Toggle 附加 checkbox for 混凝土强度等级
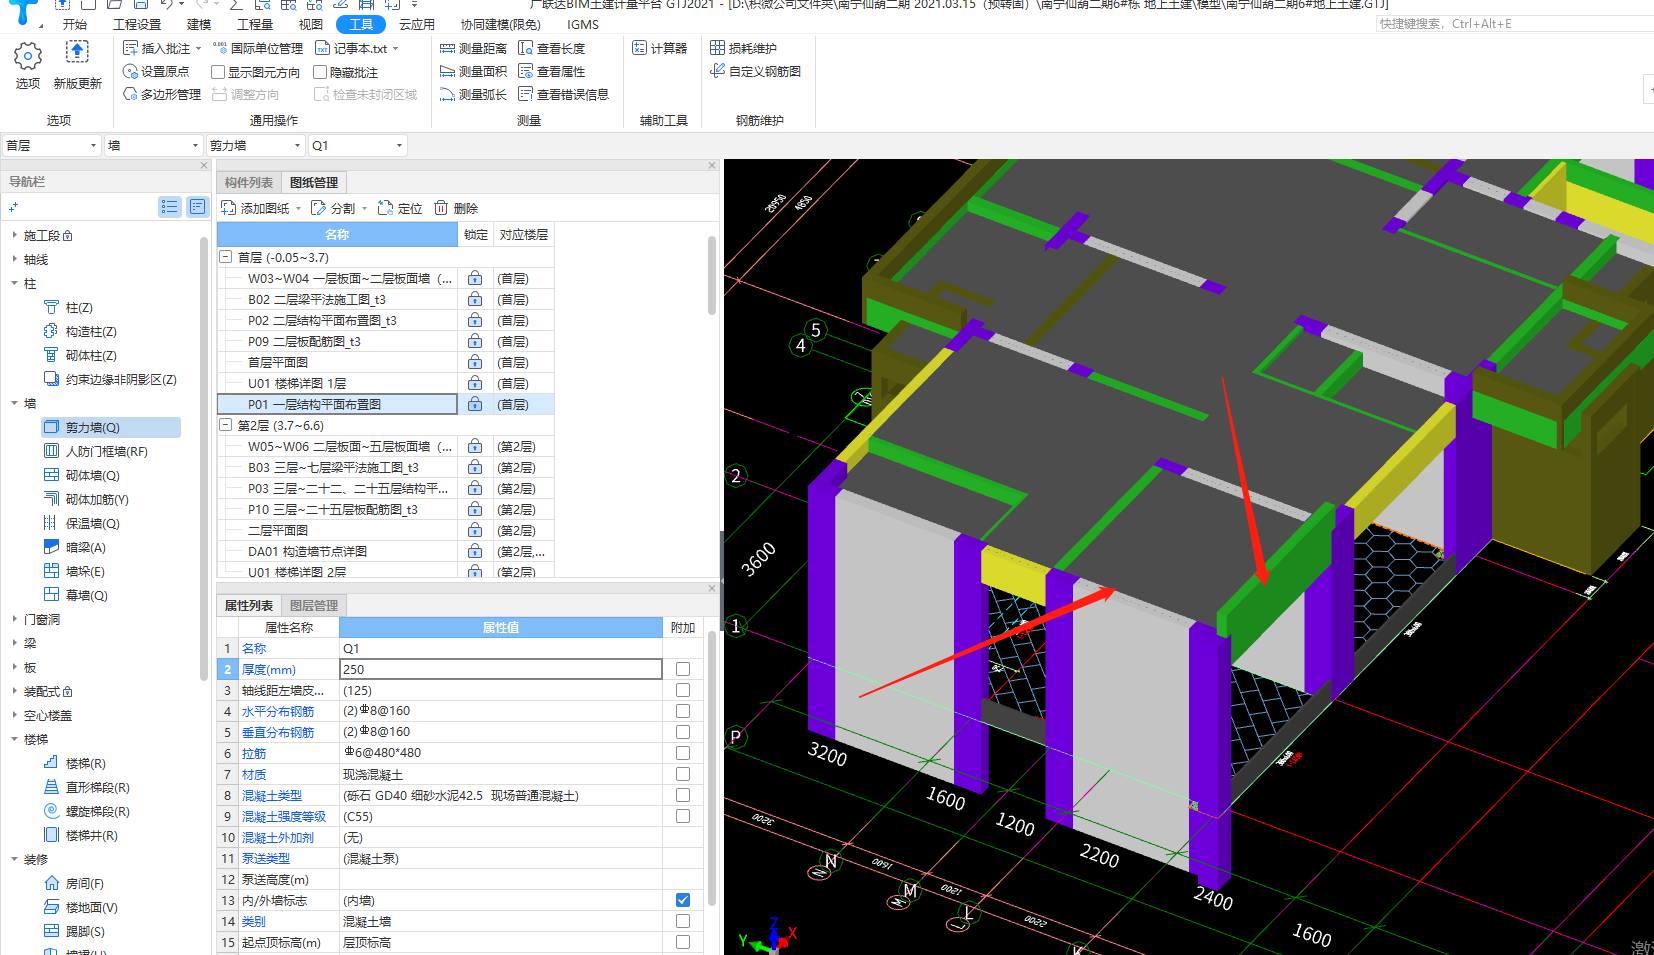The width and height of the screenshot is (1654, 955). (683, 816)
